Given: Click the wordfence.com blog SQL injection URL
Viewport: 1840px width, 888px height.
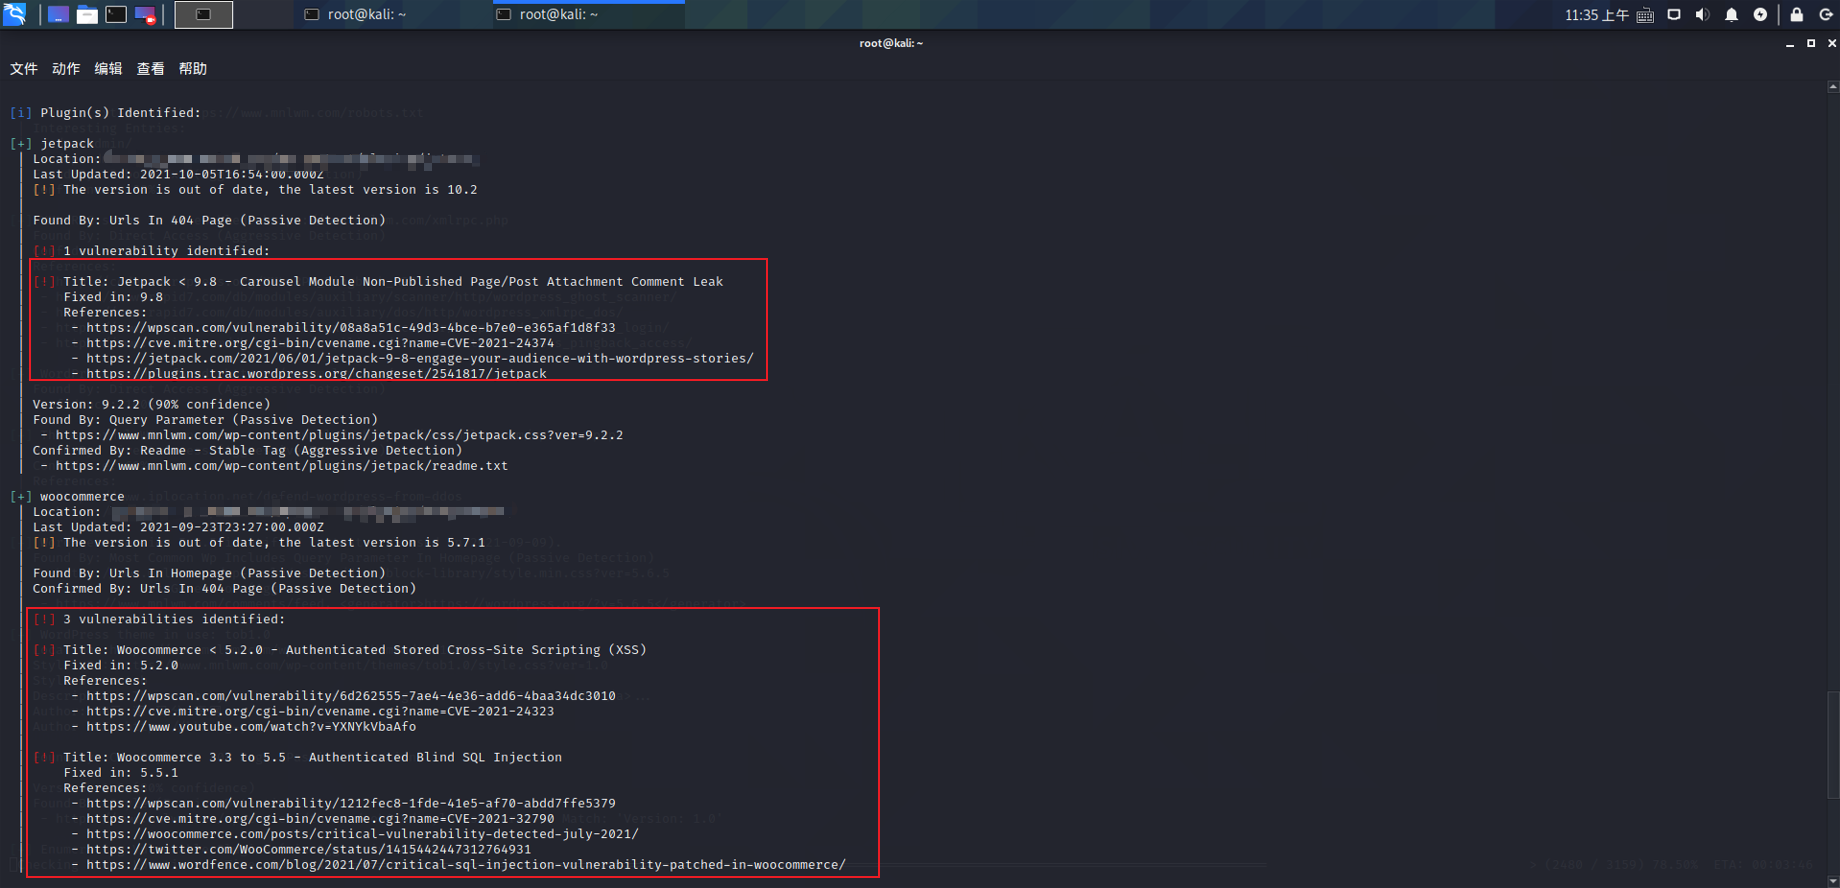Looking at the screenshot, I should [x=466, y=865].
